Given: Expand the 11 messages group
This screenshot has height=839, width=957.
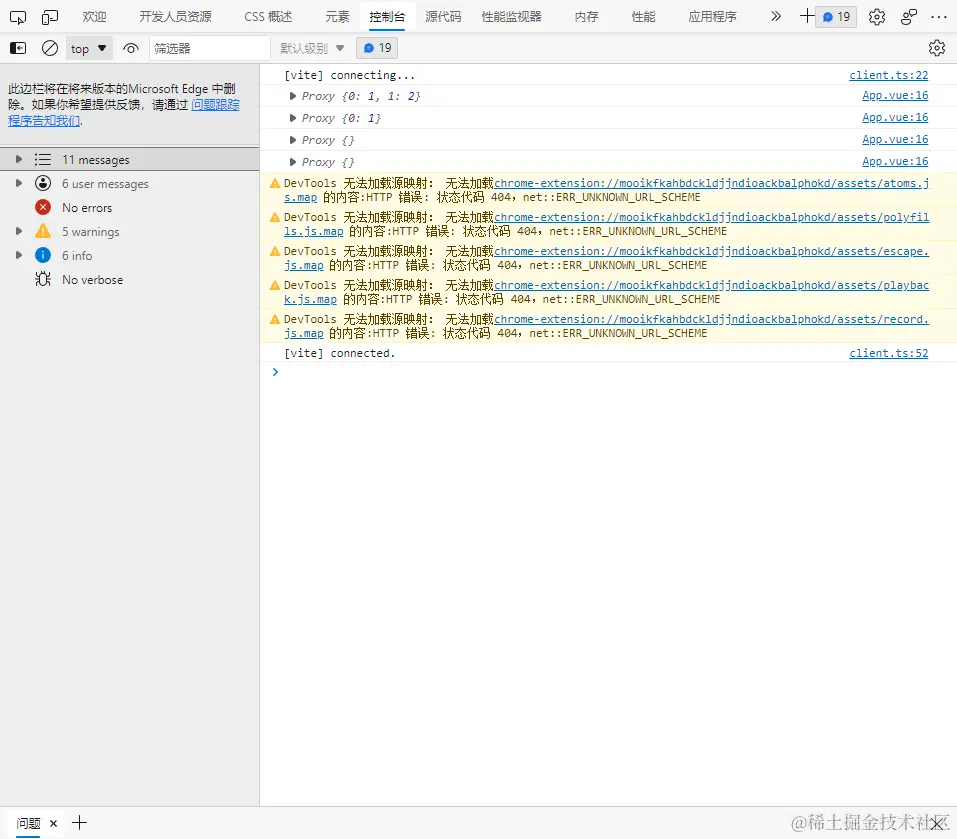Looking at the screenshot, I should click(x=19, y=159).
